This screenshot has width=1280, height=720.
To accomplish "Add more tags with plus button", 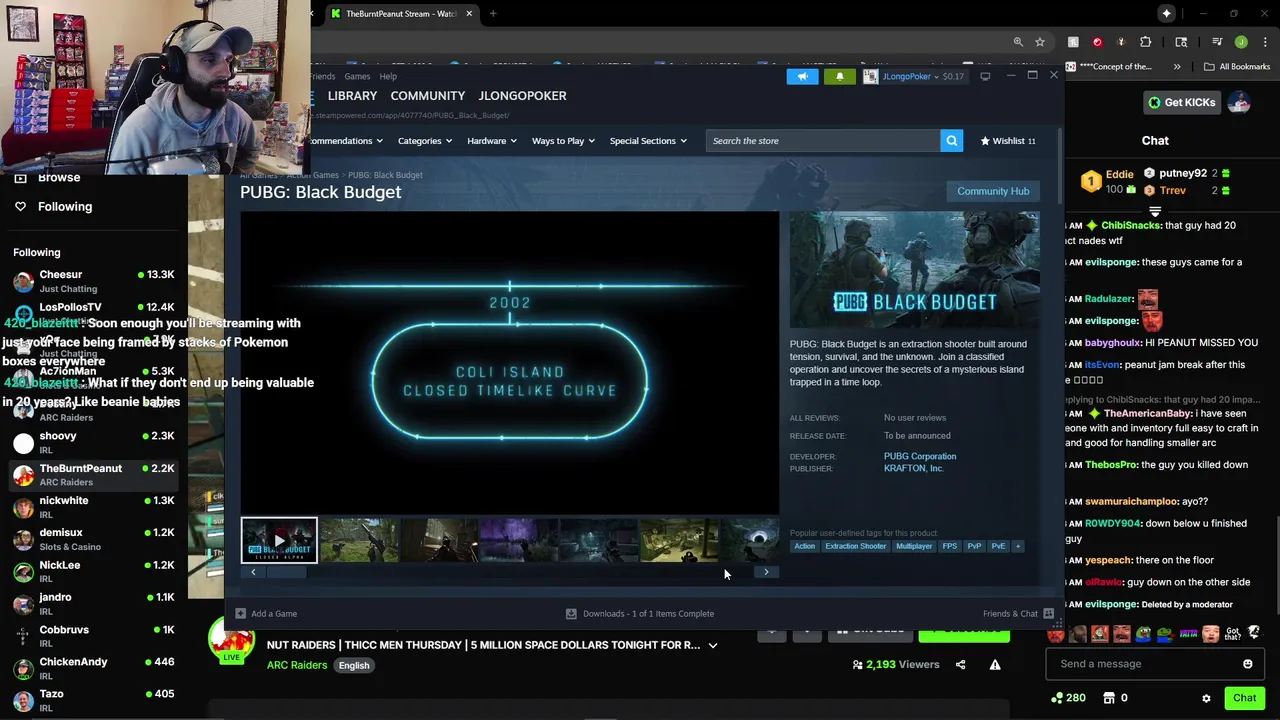I will [1018, 546].
